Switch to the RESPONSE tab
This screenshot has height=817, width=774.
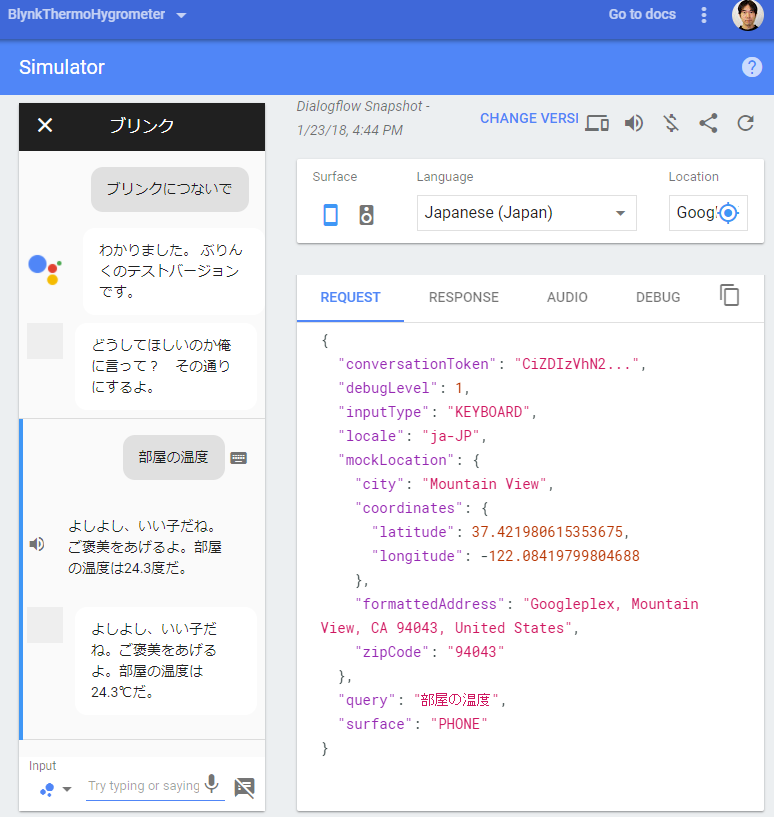click(464, 298)
